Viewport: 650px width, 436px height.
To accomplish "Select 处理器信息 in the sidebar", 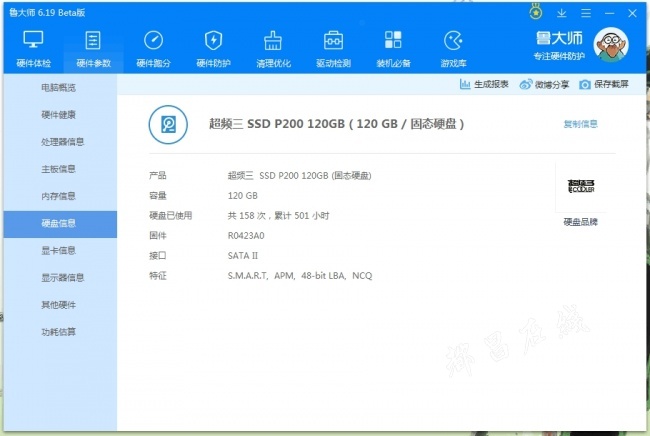I will click(63, 142).
